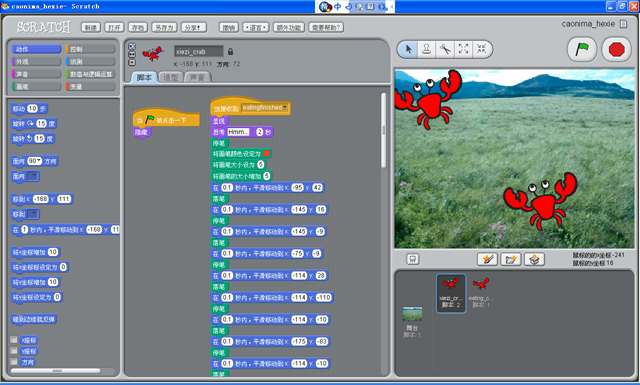Set rotation style to can rotate

tap(132, 47)
